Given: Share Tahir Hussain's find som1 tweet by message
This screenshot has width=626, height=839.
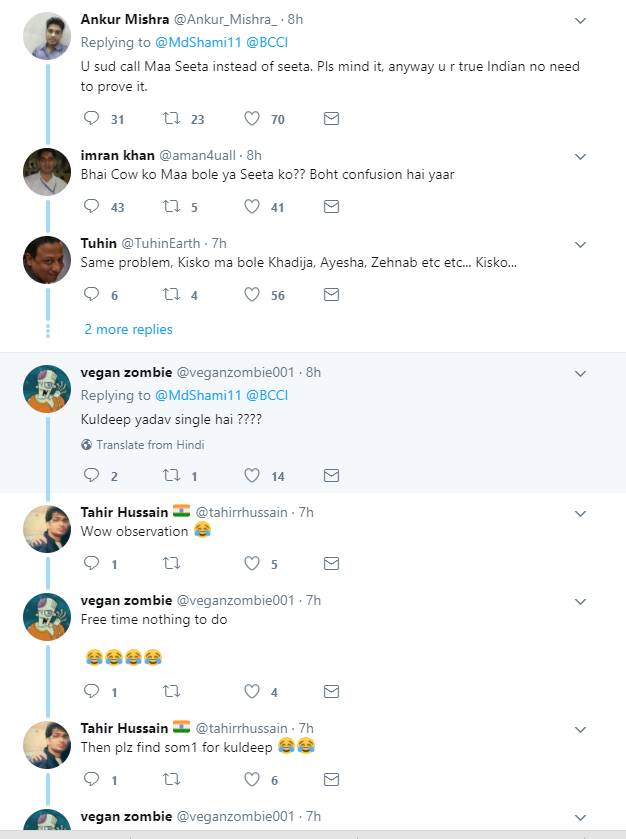Looking at the screenshot, I should click(332, 779).
